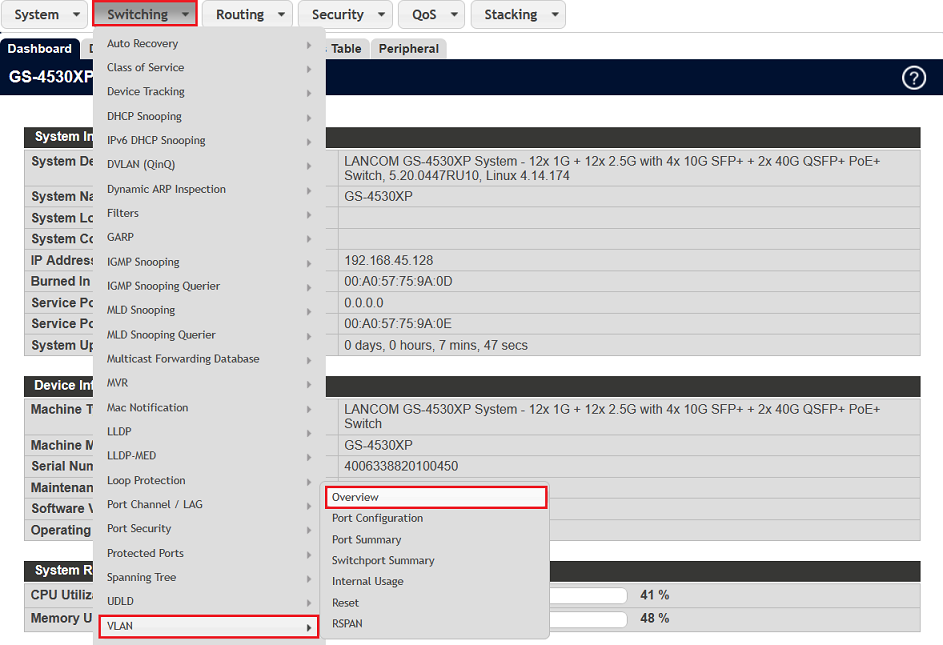
Task: Click RSPAN in the VLAN submenu
Action: (347, 623)
